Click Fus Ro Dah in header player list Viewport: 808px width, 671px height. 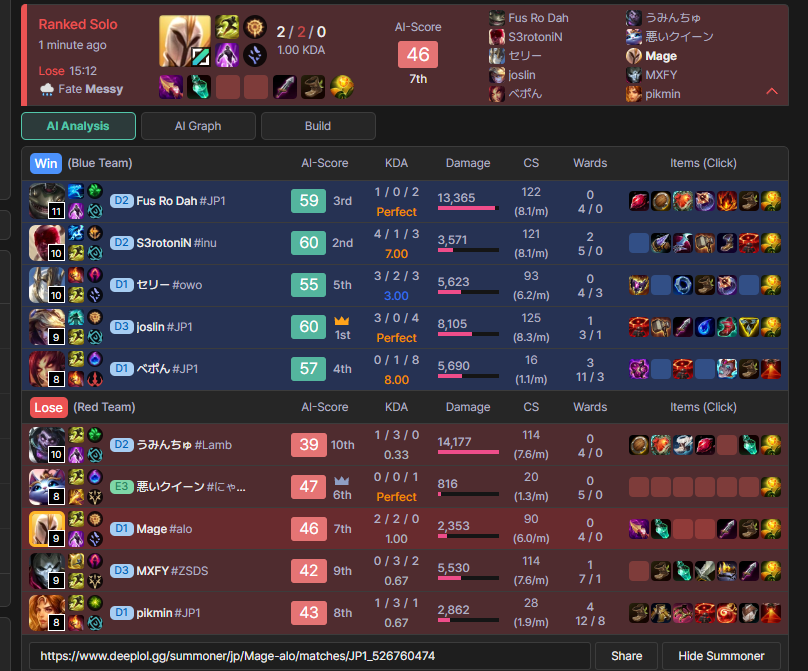[x=529, y=18]
